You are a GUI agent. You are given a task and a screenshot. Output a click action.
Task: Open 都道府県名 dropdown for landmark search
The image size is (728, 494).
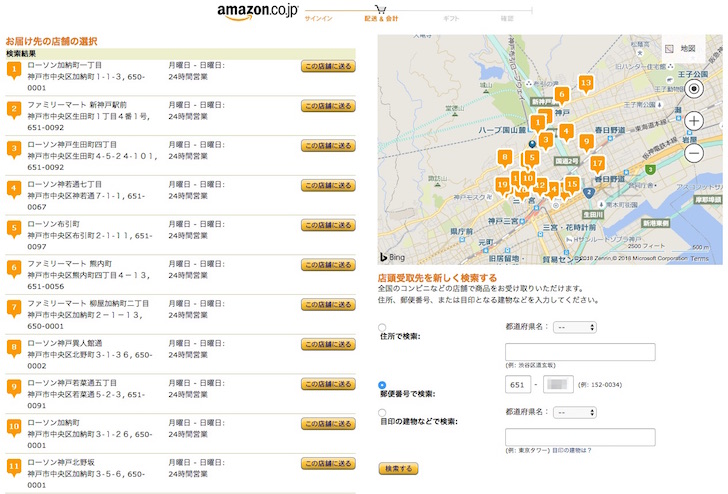click(575, 412)
